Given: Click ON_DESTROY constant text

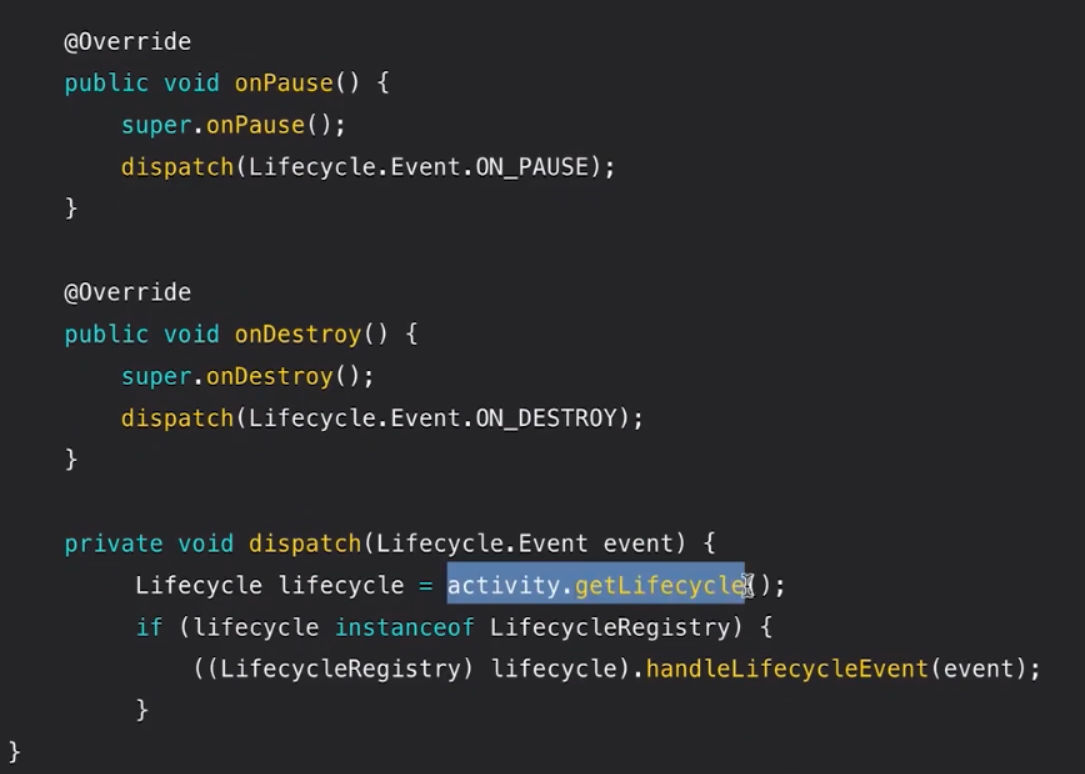Looking at the screenshot, I should tap(546, 418).
